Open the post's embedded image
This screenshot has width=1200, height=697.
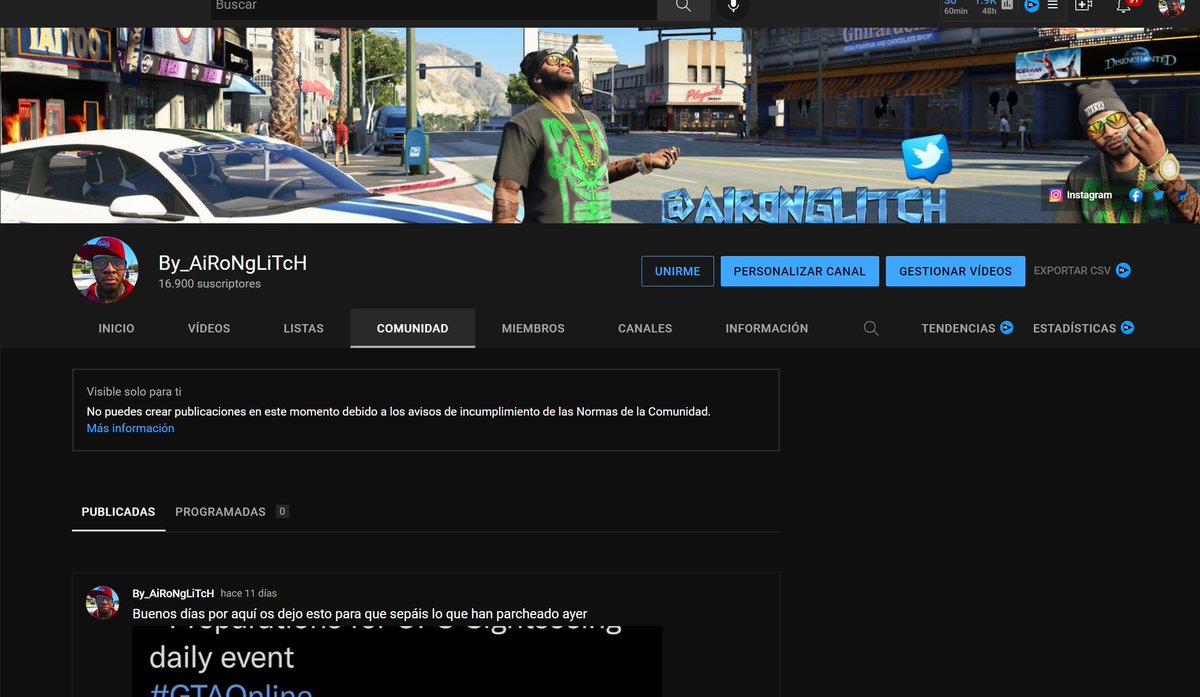pos(397,661)
